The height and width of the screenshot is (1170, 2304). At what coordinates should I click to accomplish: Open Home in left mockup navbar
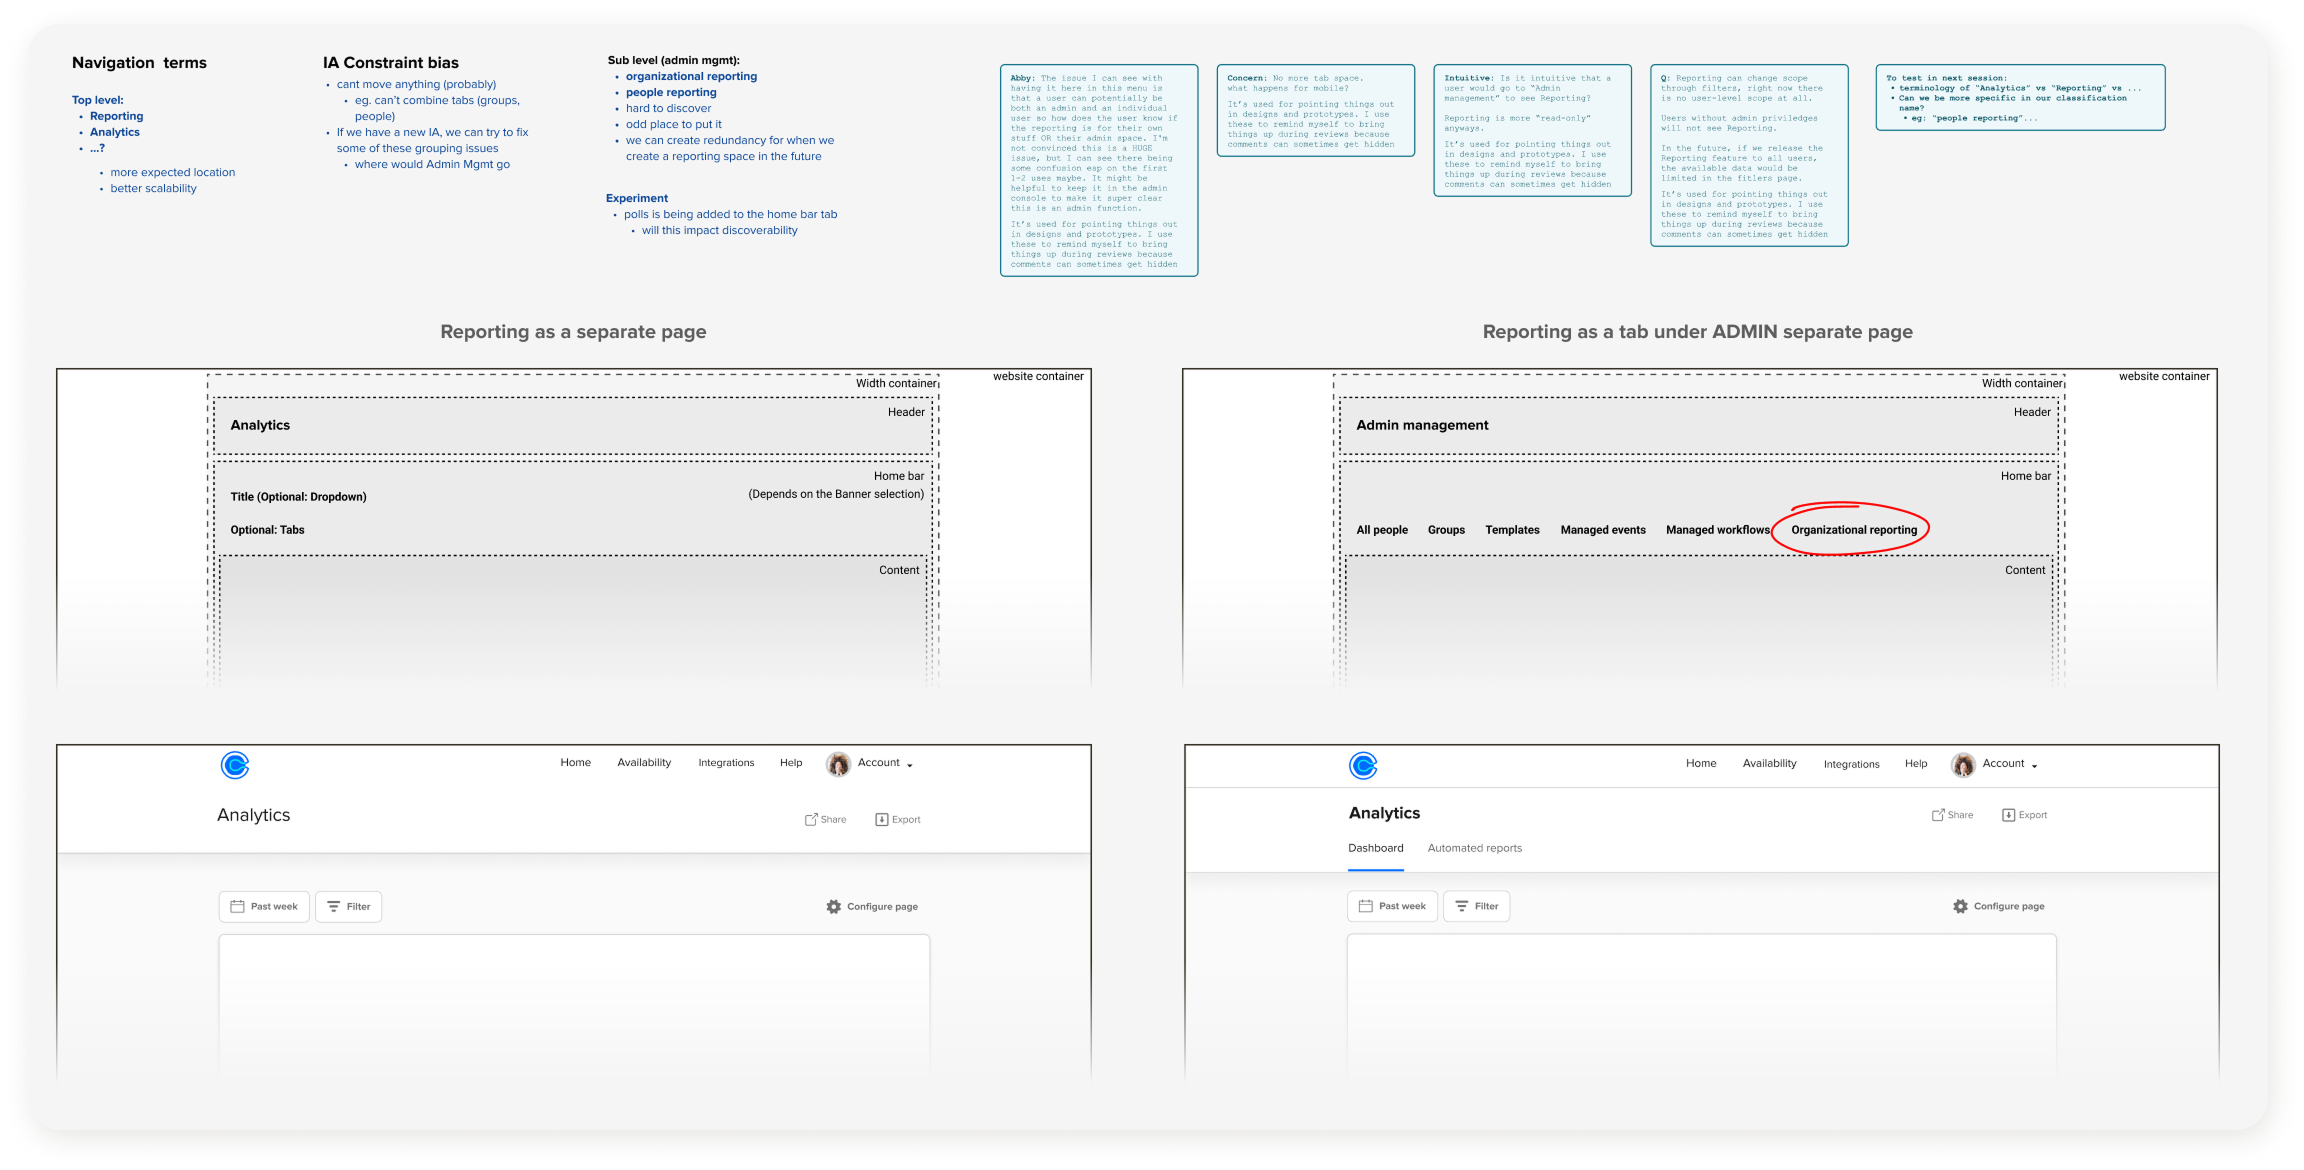[576, 763]
